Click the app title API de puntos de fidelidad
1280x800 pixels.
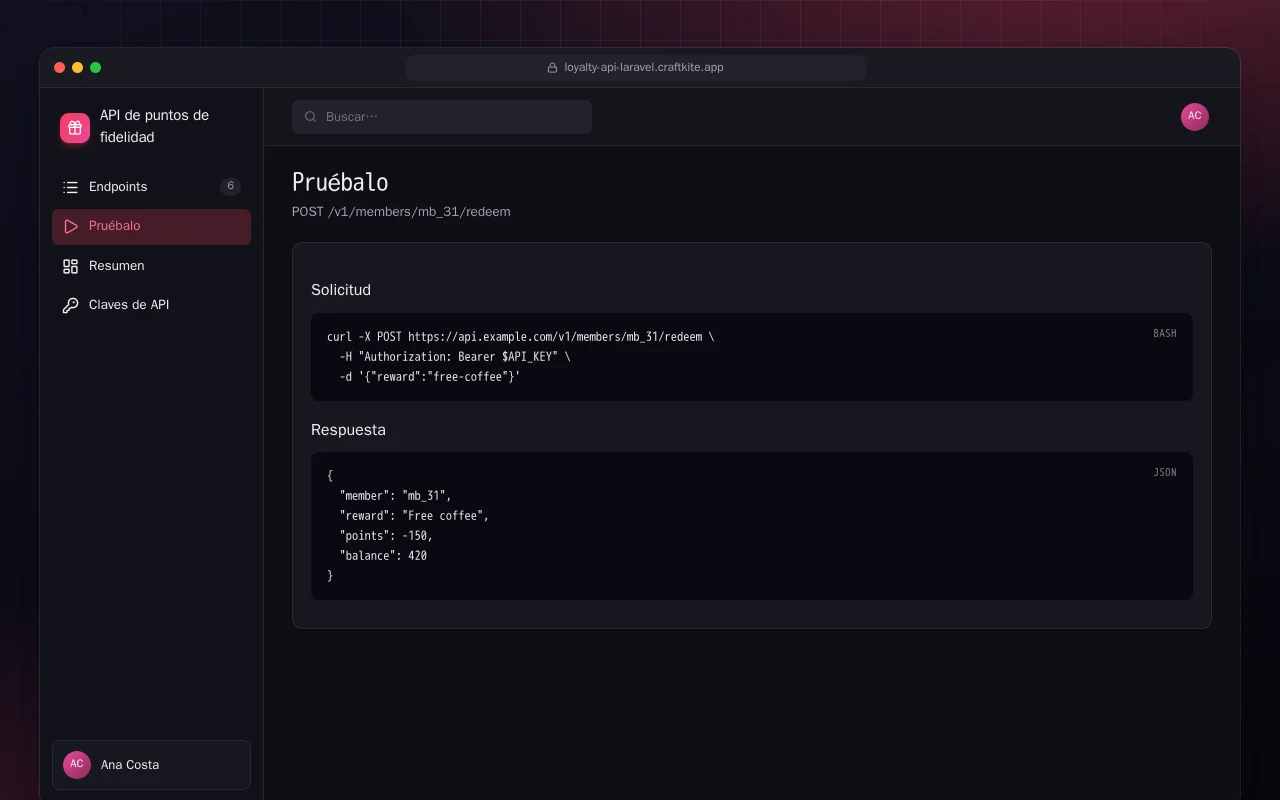click(x=155, y=126)
